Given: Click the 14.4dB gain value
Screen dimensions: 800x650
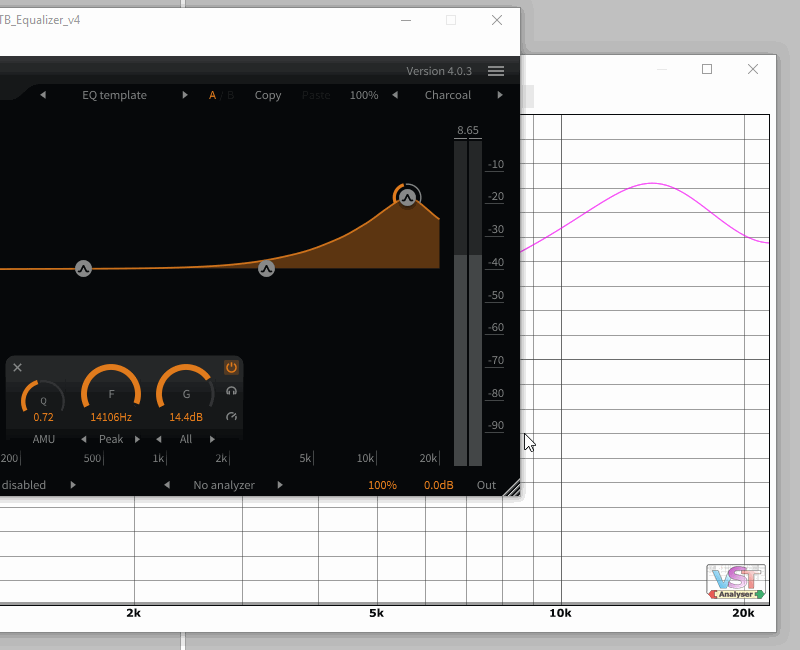Looking at the screenshot, I should (x=186, y=417).
